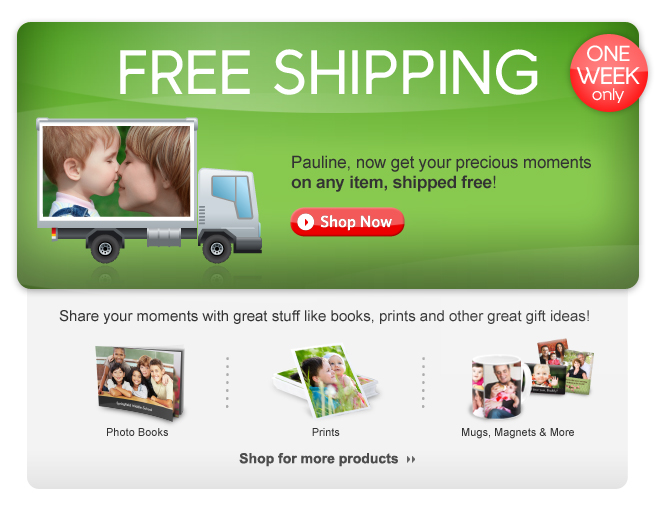Viewport: 655px width, 523px height.
Task: Click the red Shop Now button
Action: pyautogui.click(x=347, y=222)
